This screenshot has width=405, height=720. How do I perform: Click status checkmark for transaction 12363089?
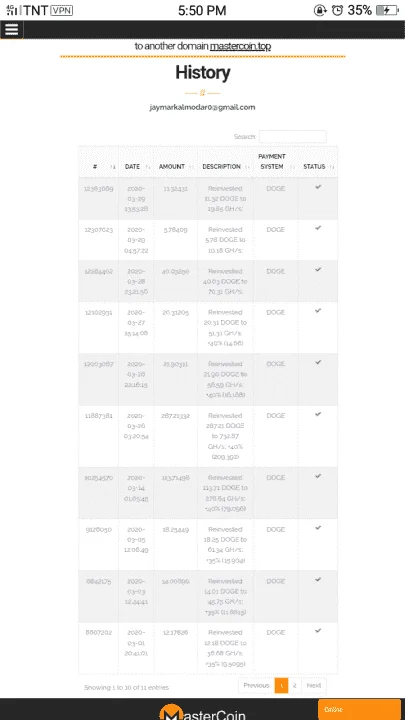point(318,187)
